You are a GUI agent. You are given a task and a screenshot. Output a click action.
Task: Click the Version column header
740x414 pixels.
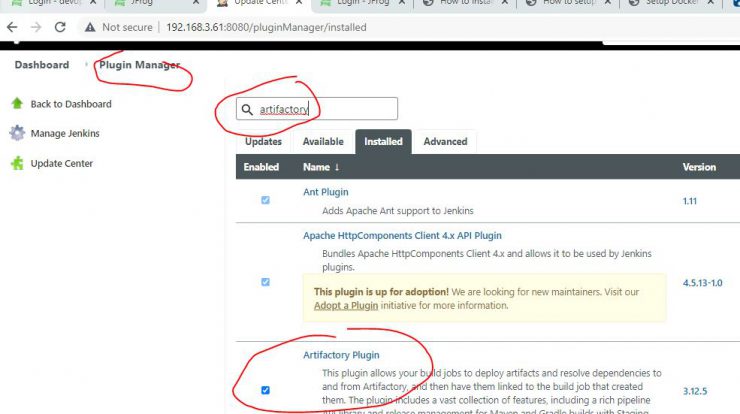point(699,167)
